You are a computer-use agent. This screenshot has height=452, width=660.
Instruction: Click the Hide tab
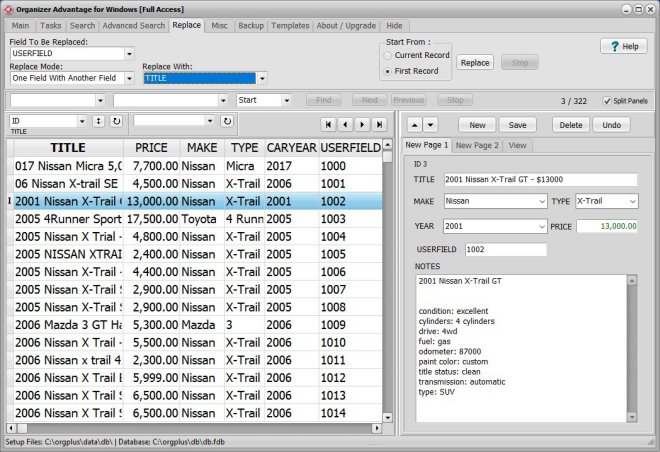coord(394,26)
